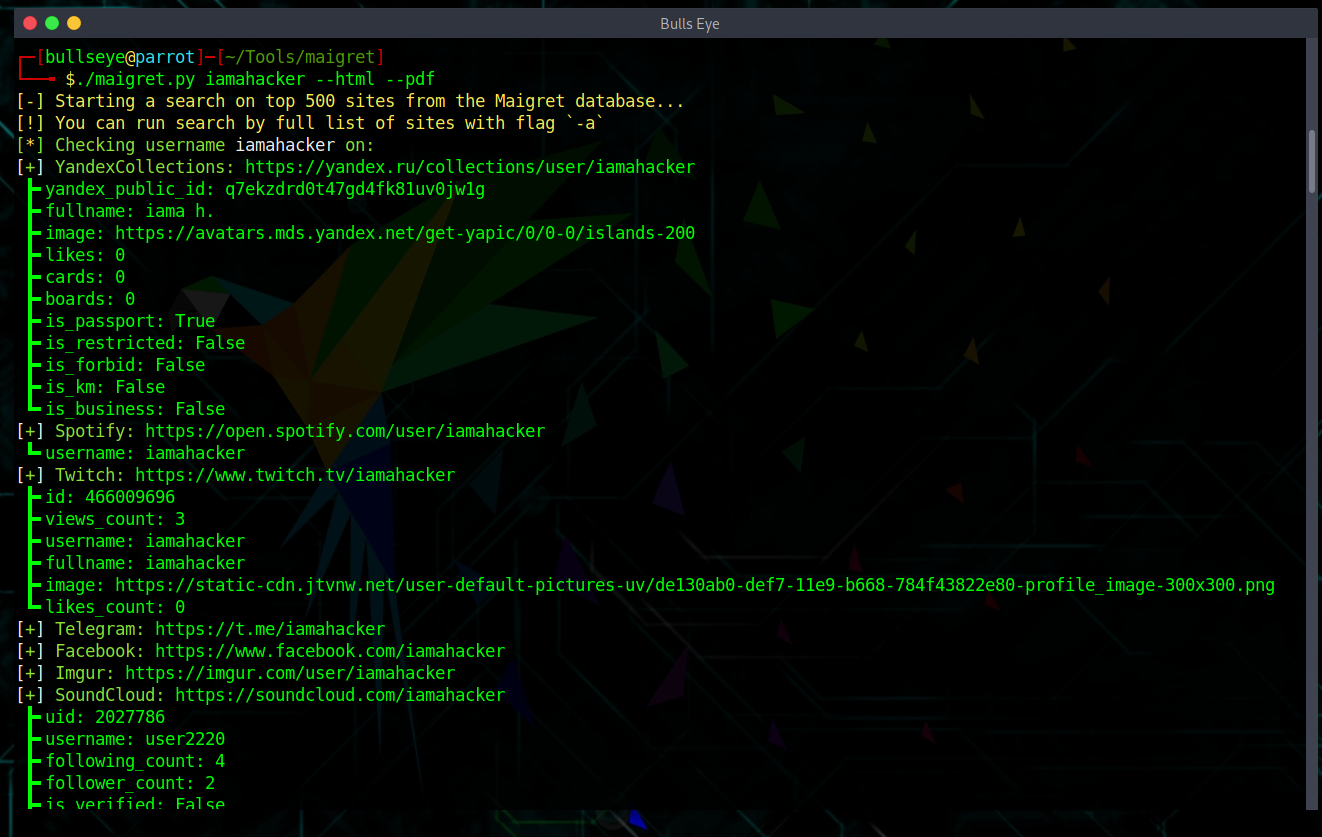
Task: Click the 'likes: 0' line under YandexCollections
Action: [x=85, y=255]
